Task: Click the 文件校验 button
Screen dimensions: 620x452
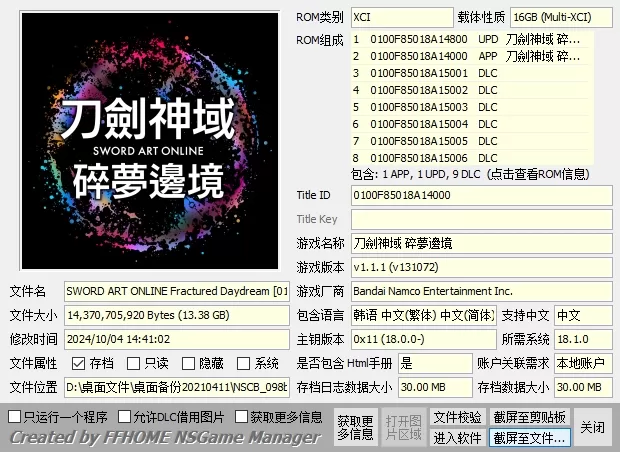Action: pos(457,416)
